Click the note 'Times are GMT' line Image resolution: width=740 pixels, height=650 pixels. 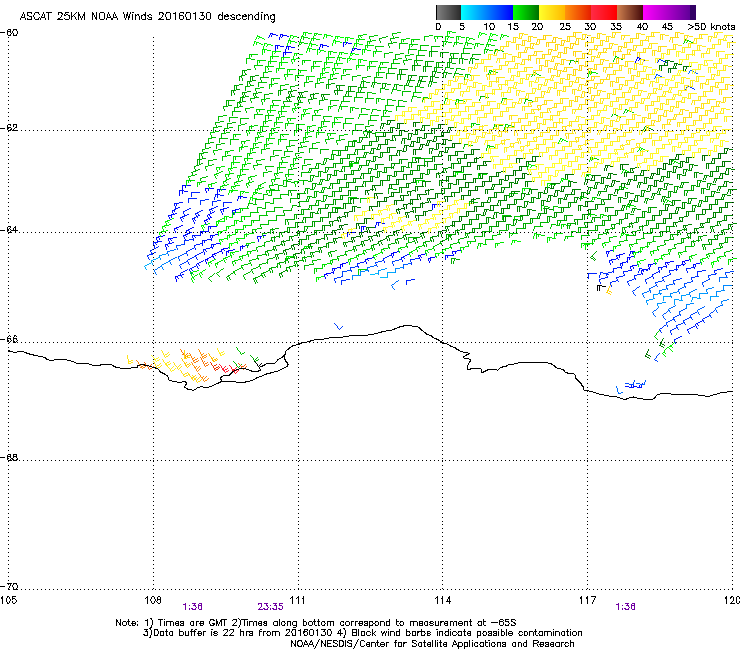tap(316, 623)
